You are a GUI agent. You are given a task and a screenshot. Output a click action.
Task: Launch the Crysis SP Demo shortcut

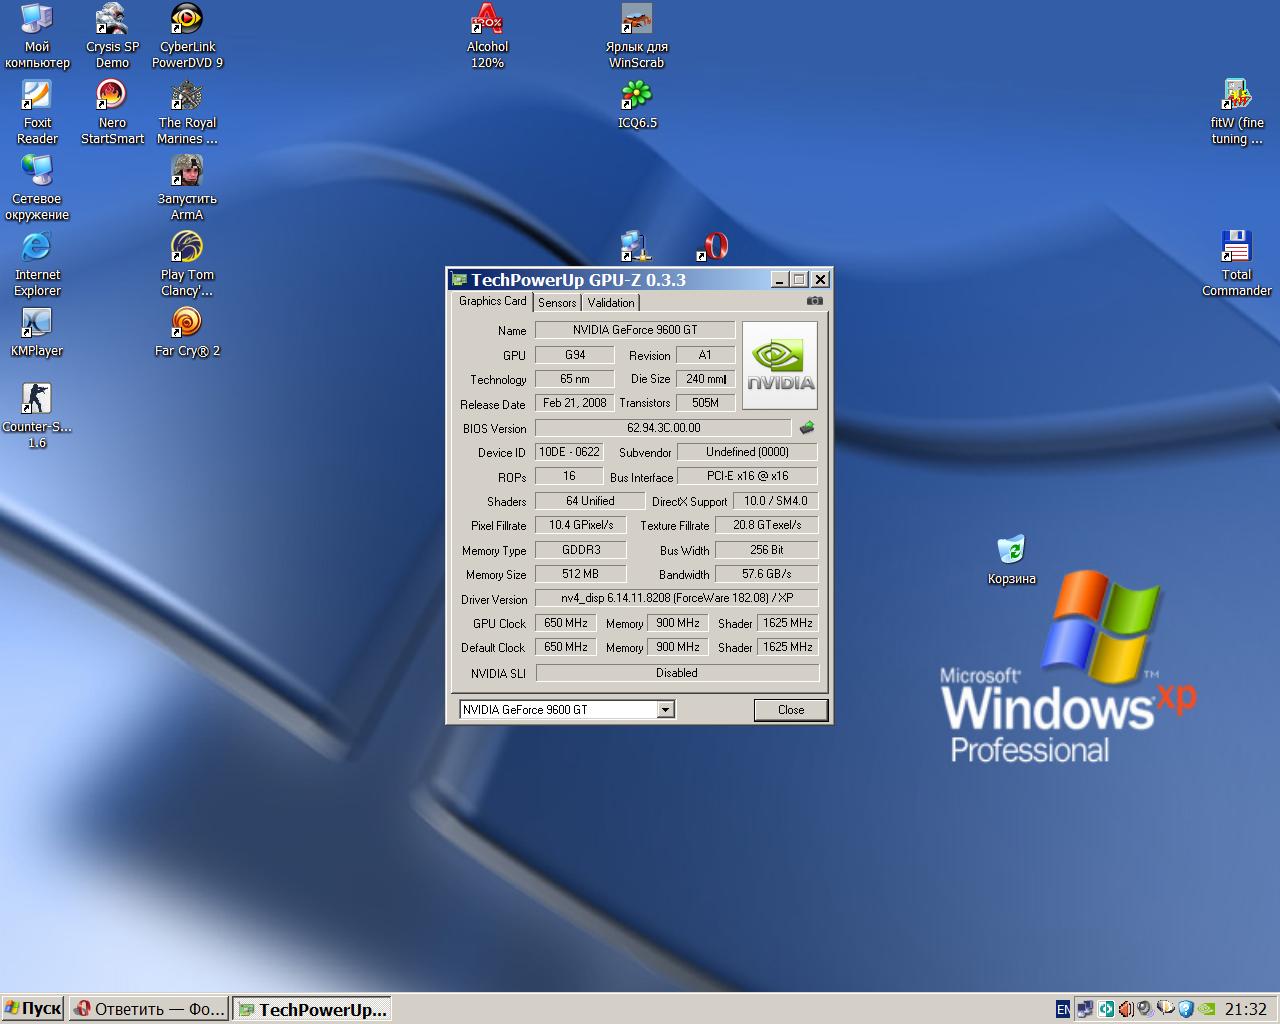pyautogui.click(x=112, y=36)
